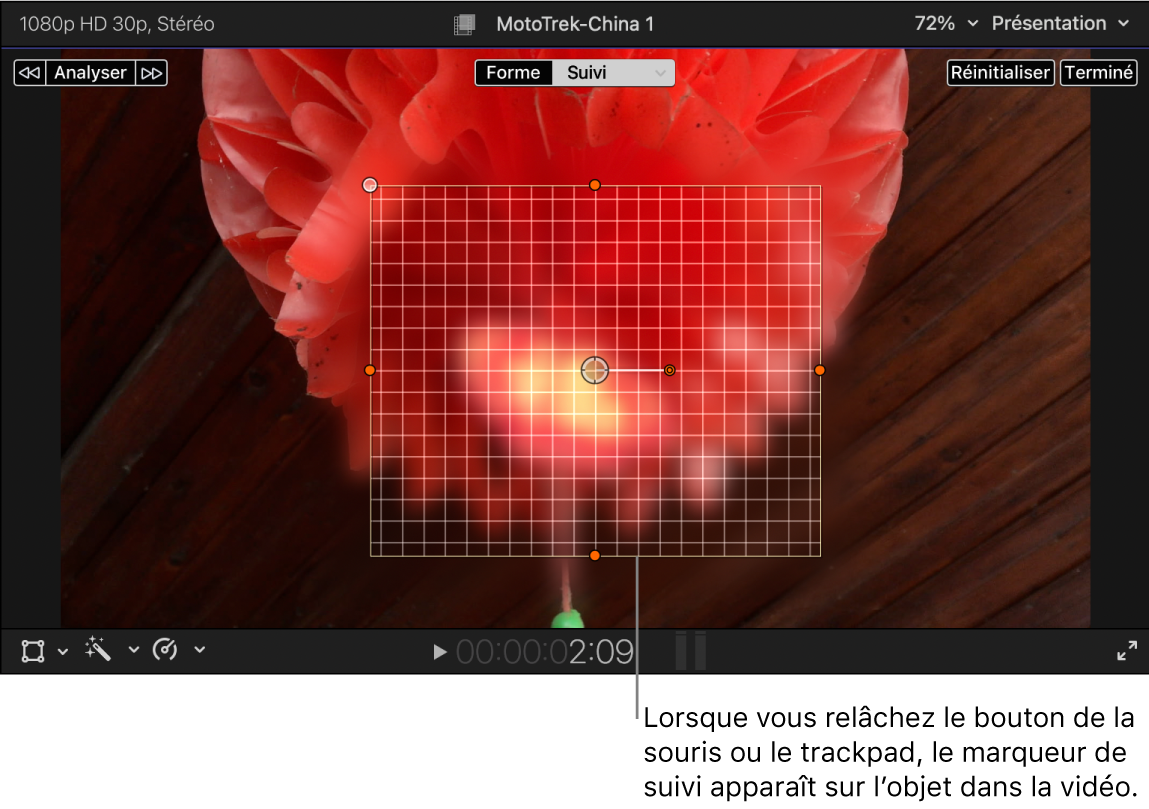Enter full screen with the expand arrows icon
1149x809 pixels.
pyautogui.click(x=1127, y=651)
